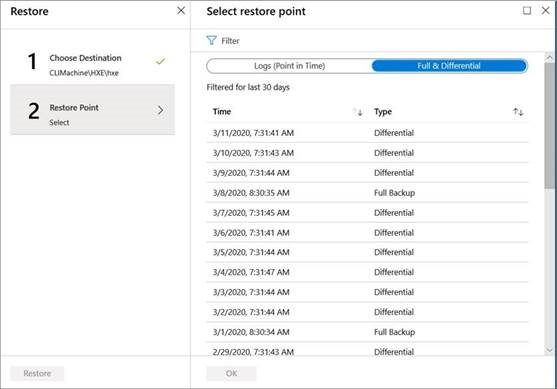Screen dimensions: 557x389
Task: Click Differential type on 3/2/2020 row
Action: point(394,312)
